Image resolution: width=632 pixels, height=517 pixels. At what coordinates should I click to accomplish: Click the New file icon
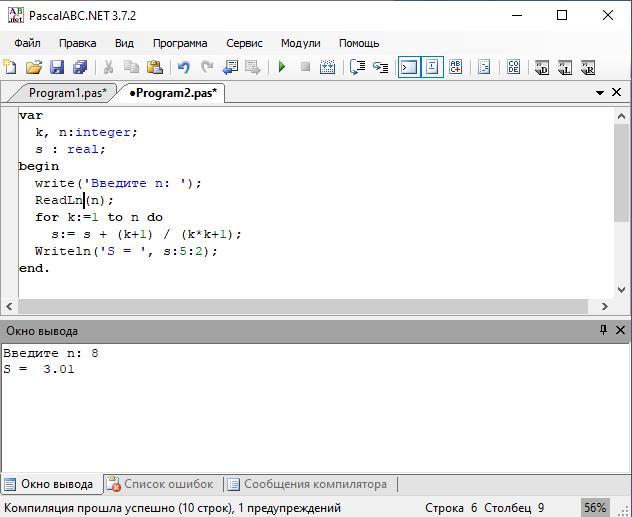tap(10, 67)
